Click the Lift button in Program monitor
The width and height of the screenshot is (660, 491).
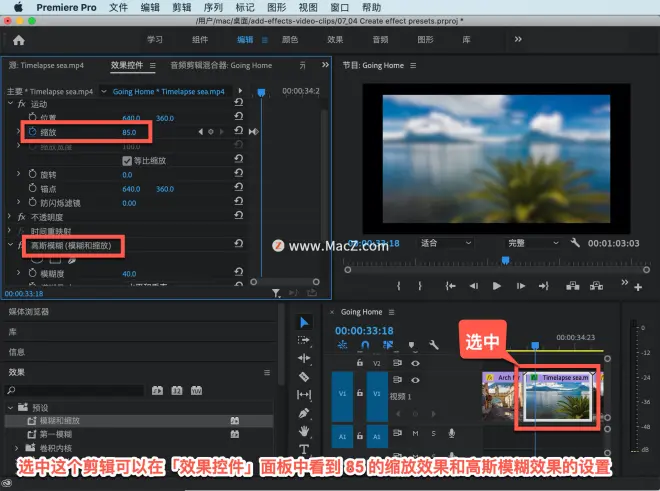[x=572, y=286]
